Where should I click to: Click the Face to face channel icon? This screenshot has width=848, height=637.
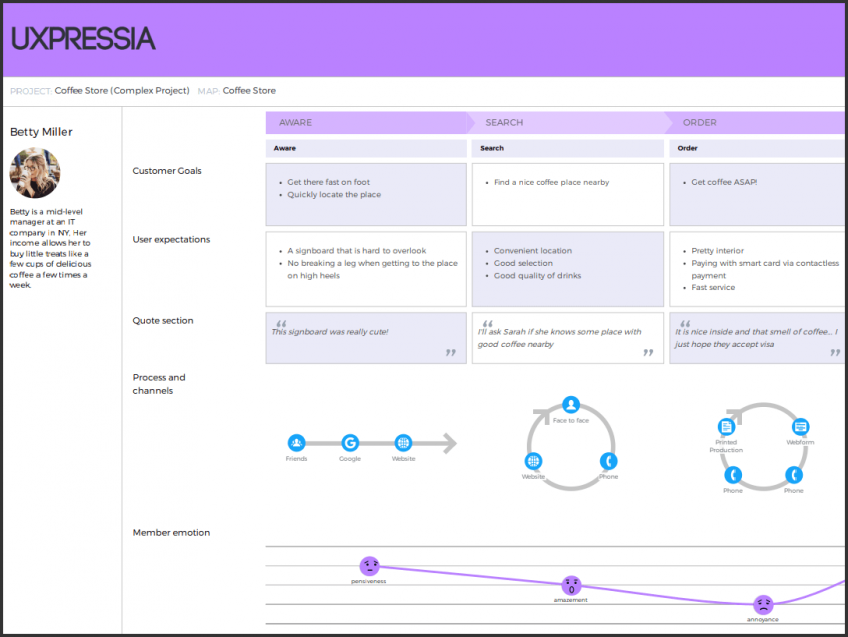tap(569, 407)
